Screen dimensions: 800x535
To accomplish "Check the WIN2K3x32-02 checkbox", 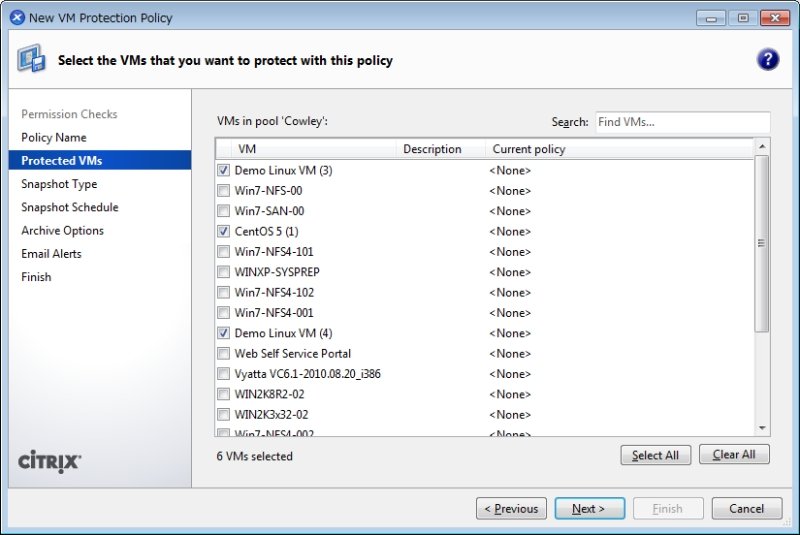I will (223, 415).
